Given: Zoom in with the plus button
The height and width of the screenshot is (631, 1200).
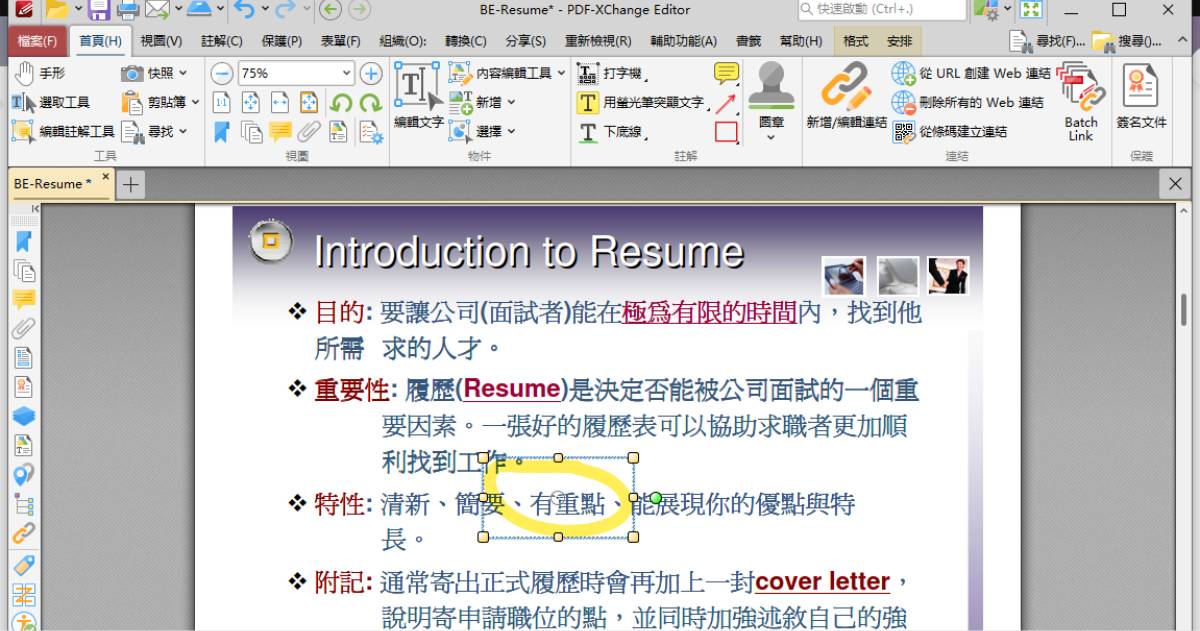Looking at the screenshot, I should point(371,73).
